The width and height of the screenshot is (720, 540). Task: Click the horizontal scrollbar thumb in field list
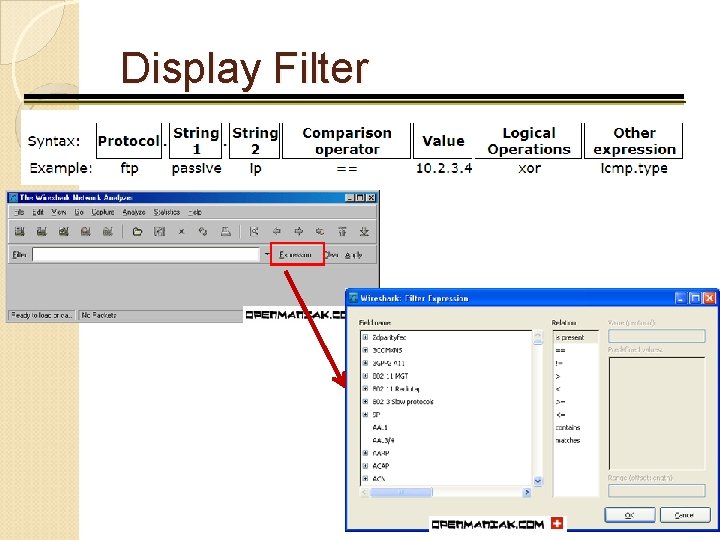point(401,492)
